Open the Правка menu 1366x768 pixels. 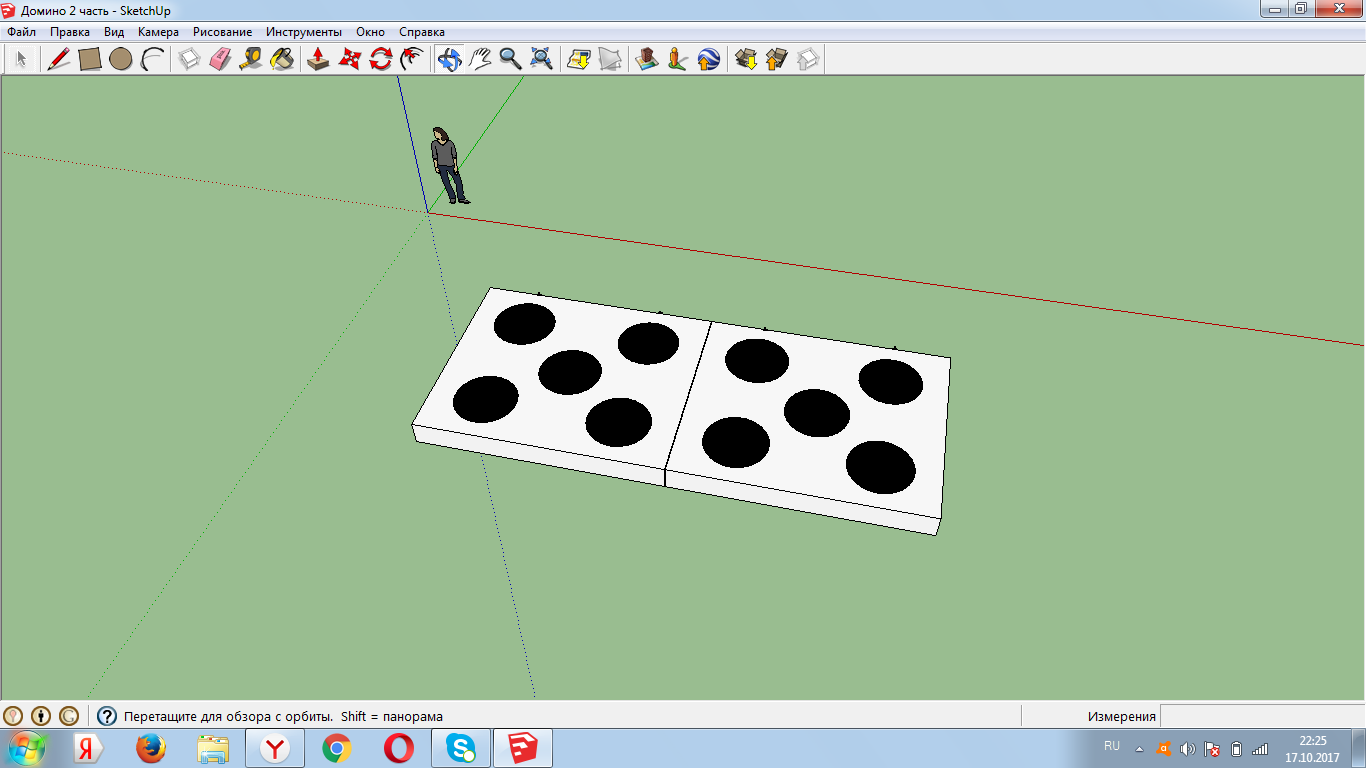70,32
